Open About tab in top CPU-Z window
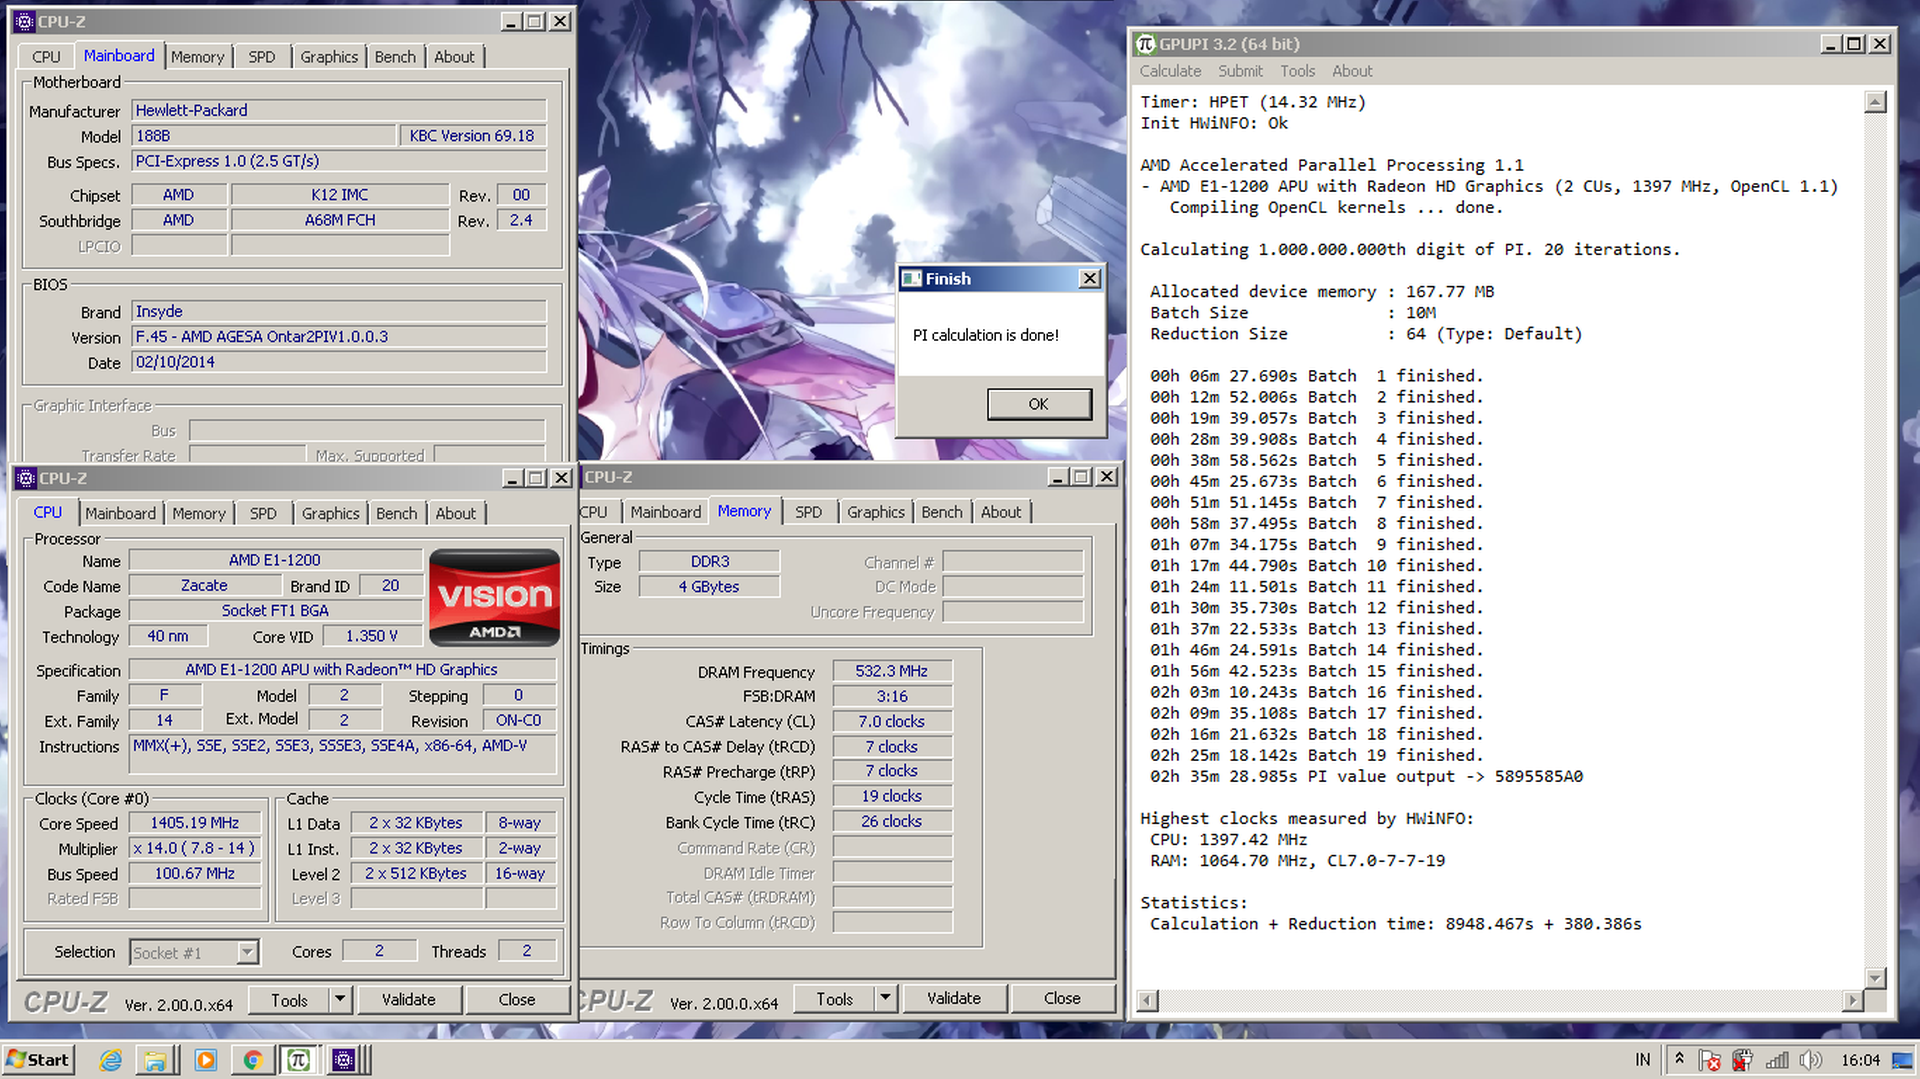This screenshot has width=1920, height=1079. [x=454, y=57]
